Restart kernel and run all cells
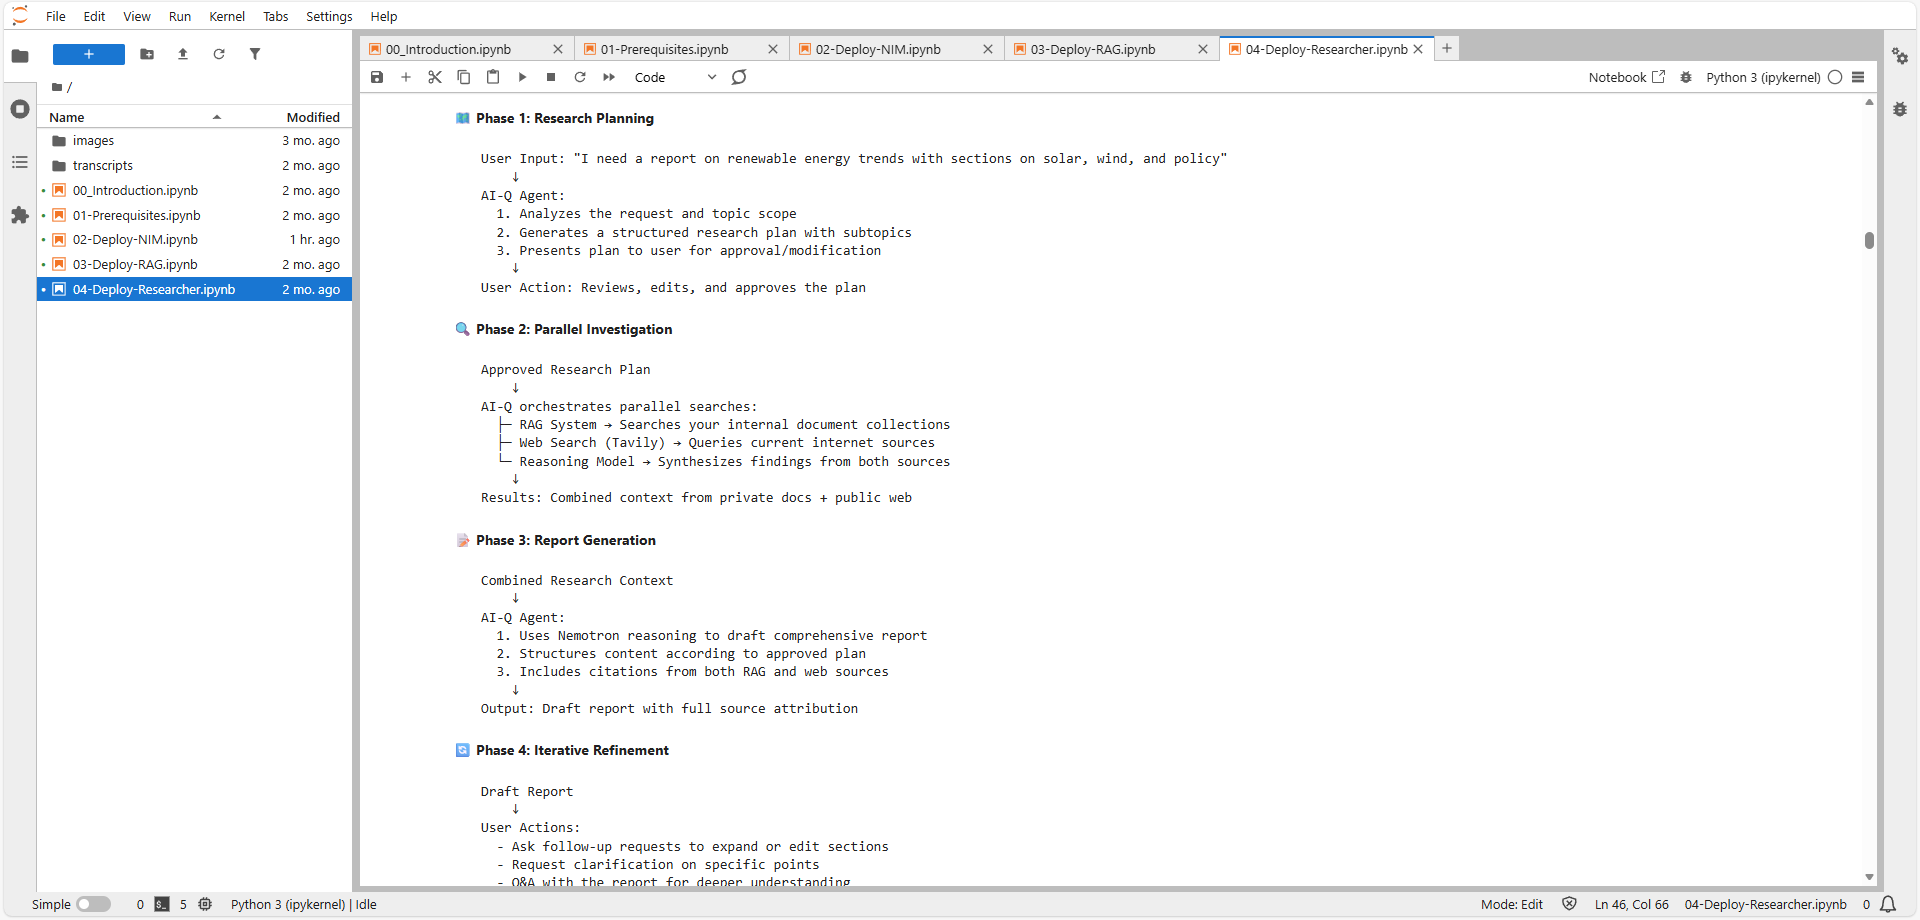The image size is (1920, 920). pos(609,77)
